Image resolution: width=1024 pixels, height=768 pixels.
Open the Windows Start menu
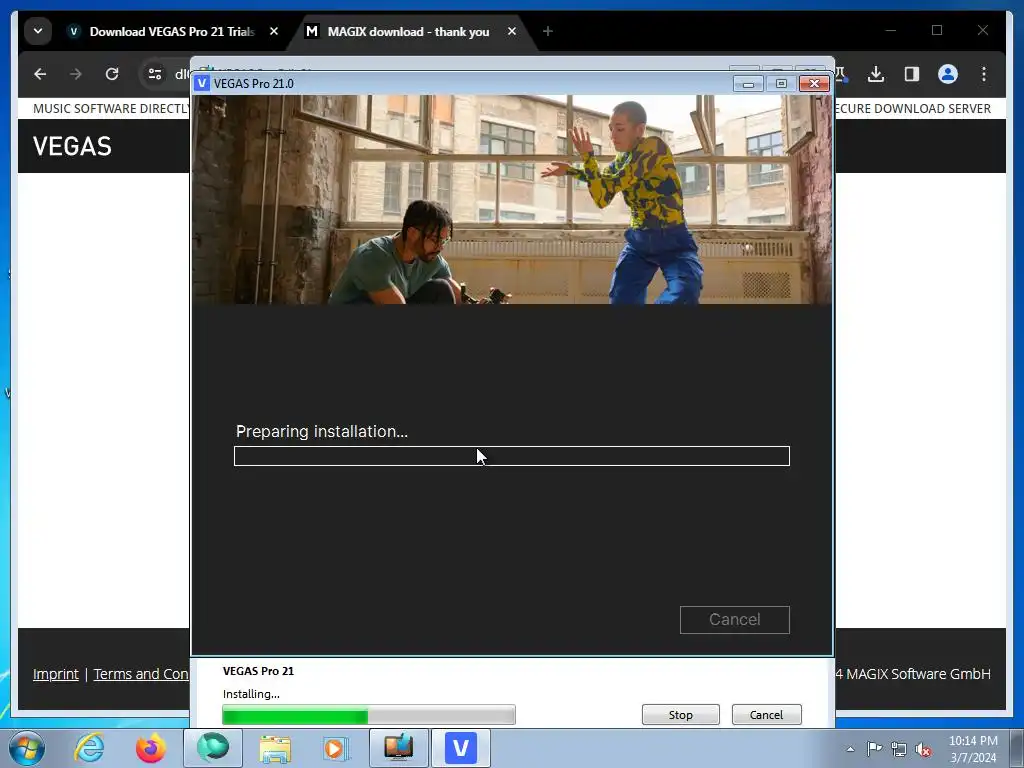27,748
